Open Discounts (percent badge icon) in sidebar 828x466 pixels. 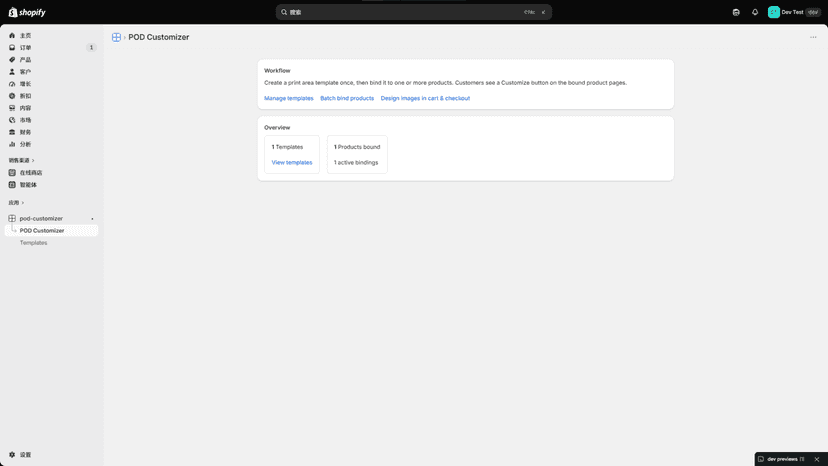pyautogui.click(x=51, y=96)
